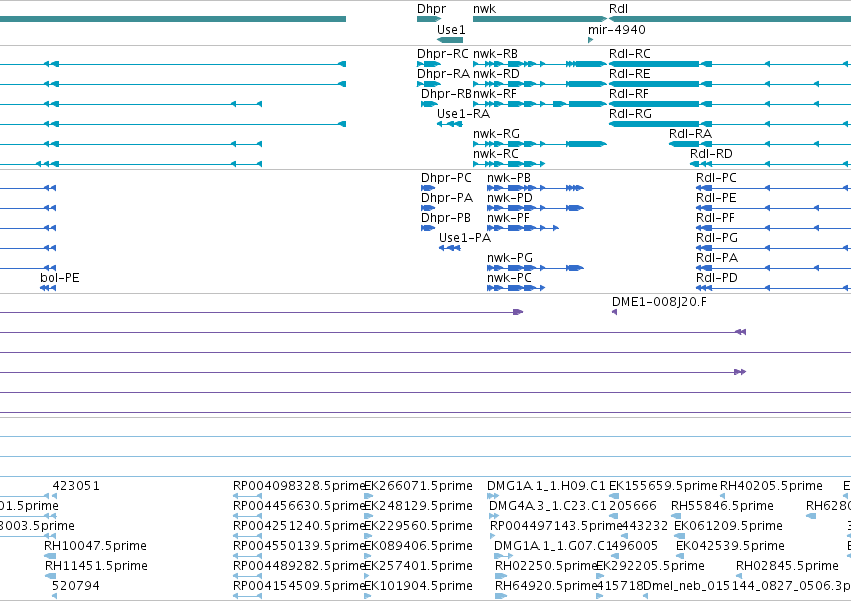Click transcript Use1-RA
Viewport: 851px width, 601px height.
point(450,124)
